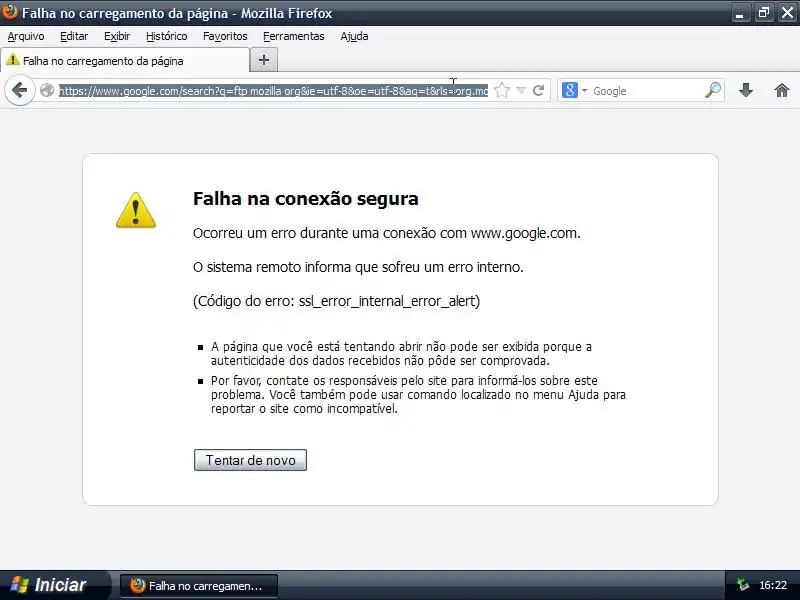Open the Exibir menu
Screen dimensions: 800x600
point(117,36)
